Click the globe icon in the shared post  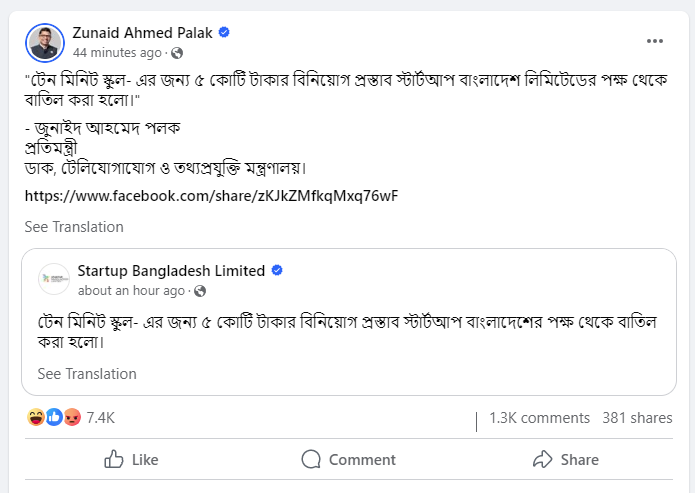200,291
